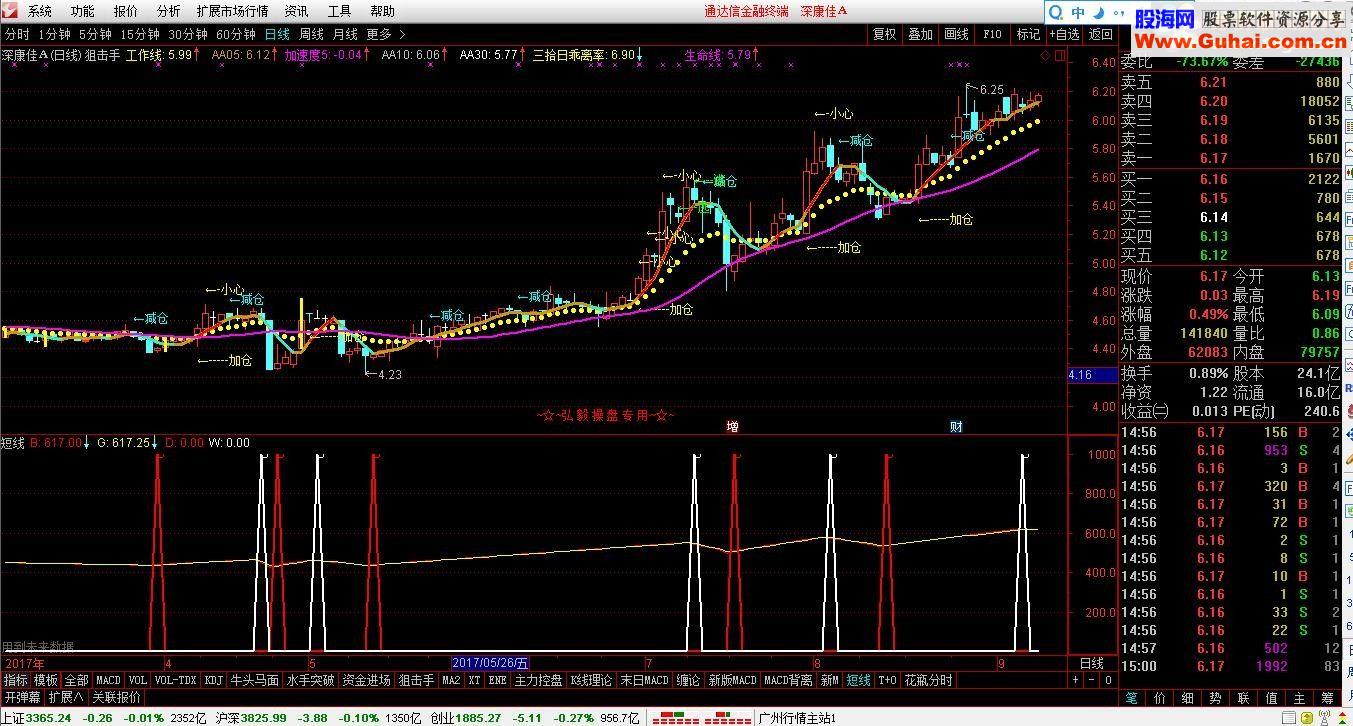Switch to the 分时 chart period
1353x726 pixels.
(17, 34)
